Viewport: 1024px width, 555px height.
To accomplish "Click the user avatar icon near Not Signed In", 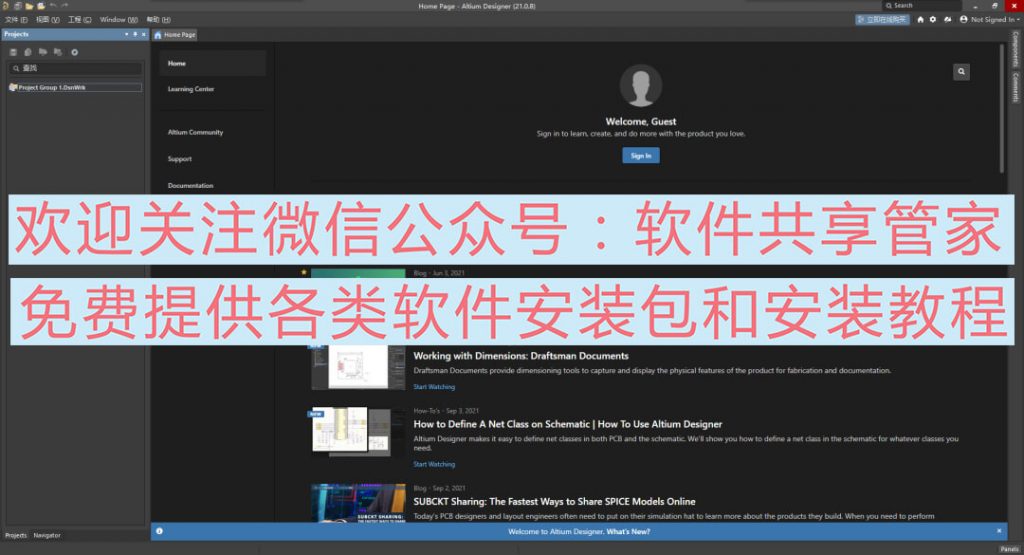I will (963, 20).
